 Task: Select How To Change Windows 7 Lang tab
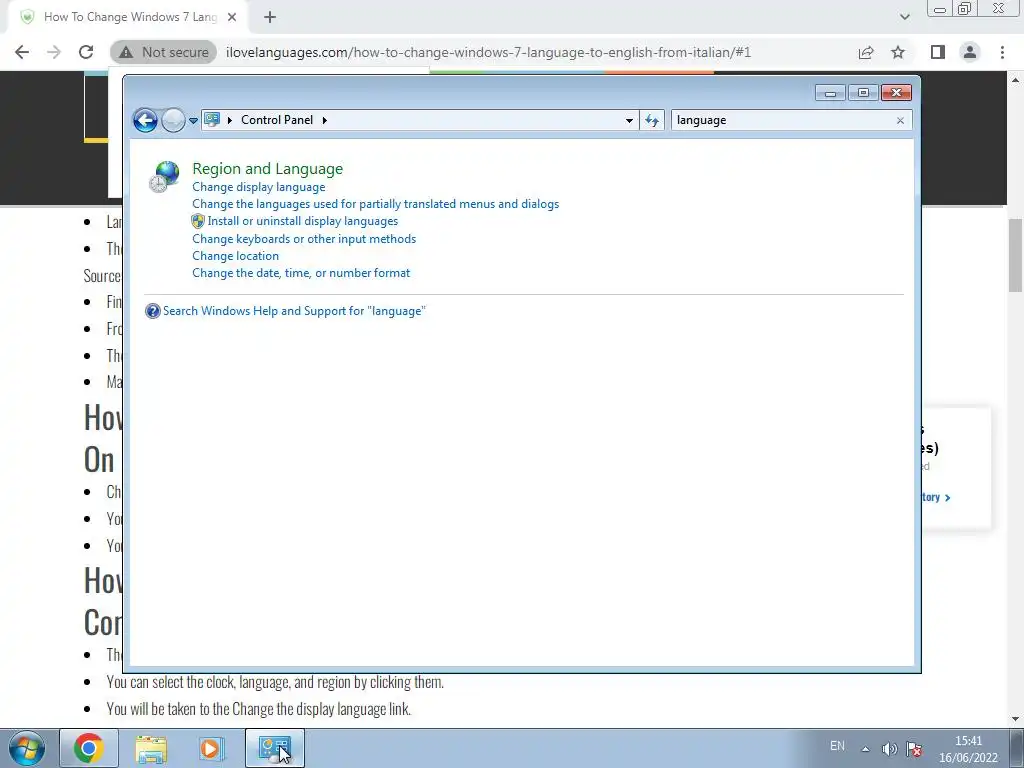(x=128, y=18)
